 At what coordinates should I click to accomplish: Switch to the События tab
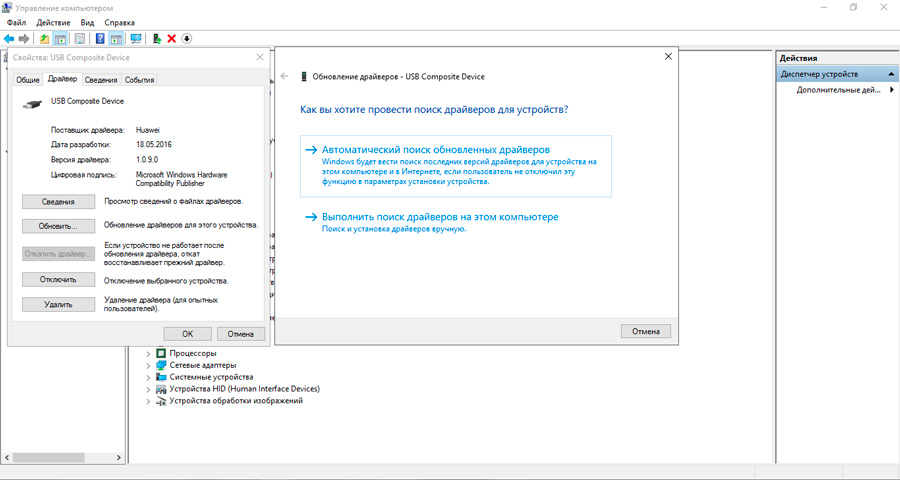(x=139, y=80)
